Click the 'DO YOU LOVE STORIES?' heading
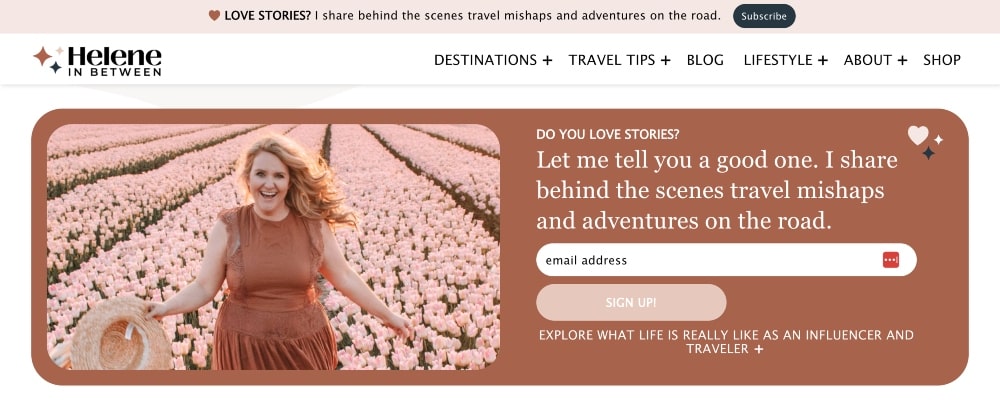Viewport: 1000px width, 400px height. pyautogui.click(x=608, y=135)
